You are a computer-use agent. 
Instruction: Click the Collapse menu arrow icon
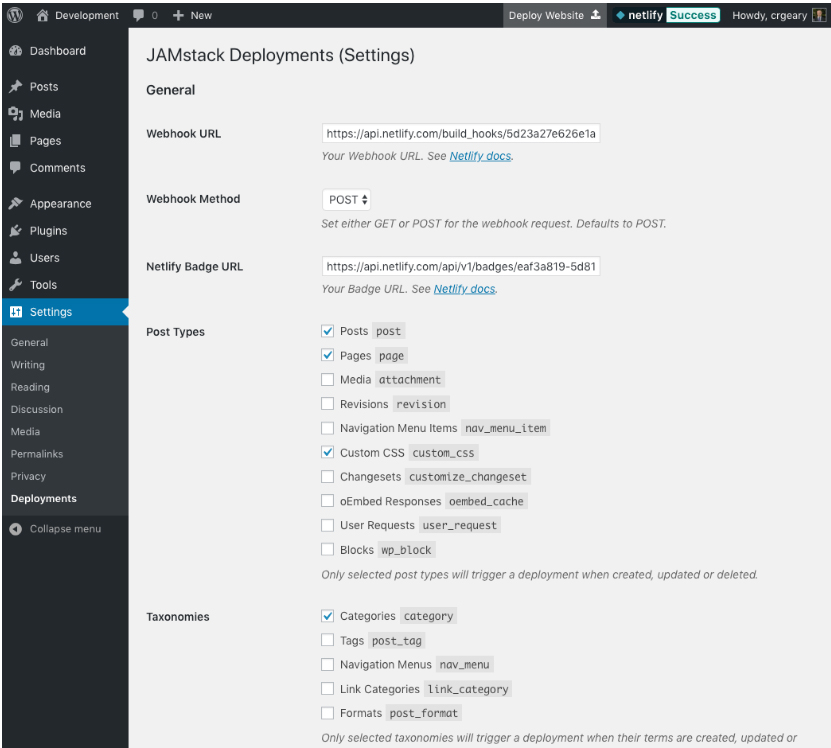click(17, 528)
